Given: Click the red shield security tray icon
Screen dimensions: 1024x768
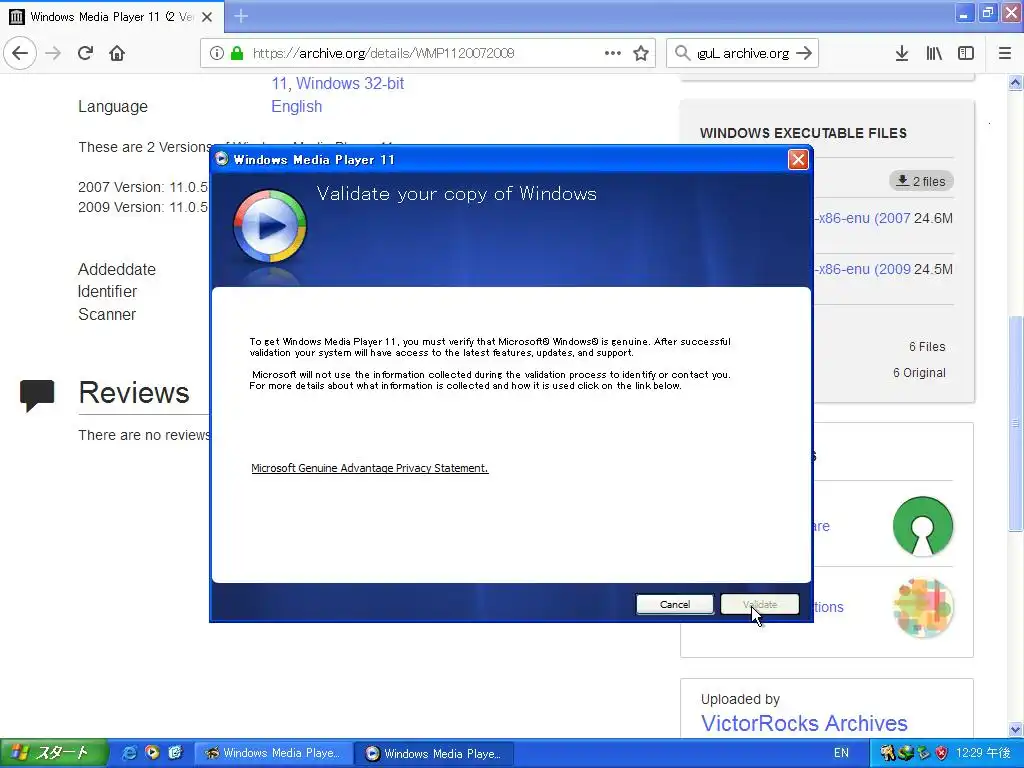Looking at the screenshot, I should pyautogui.click(x=941, y=753).
